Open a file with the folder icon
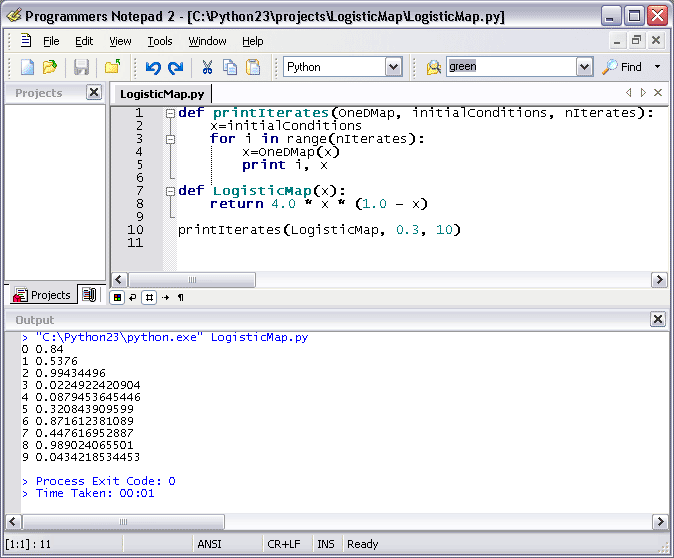Viewport: 674px width, 558px height. [50, 67]
